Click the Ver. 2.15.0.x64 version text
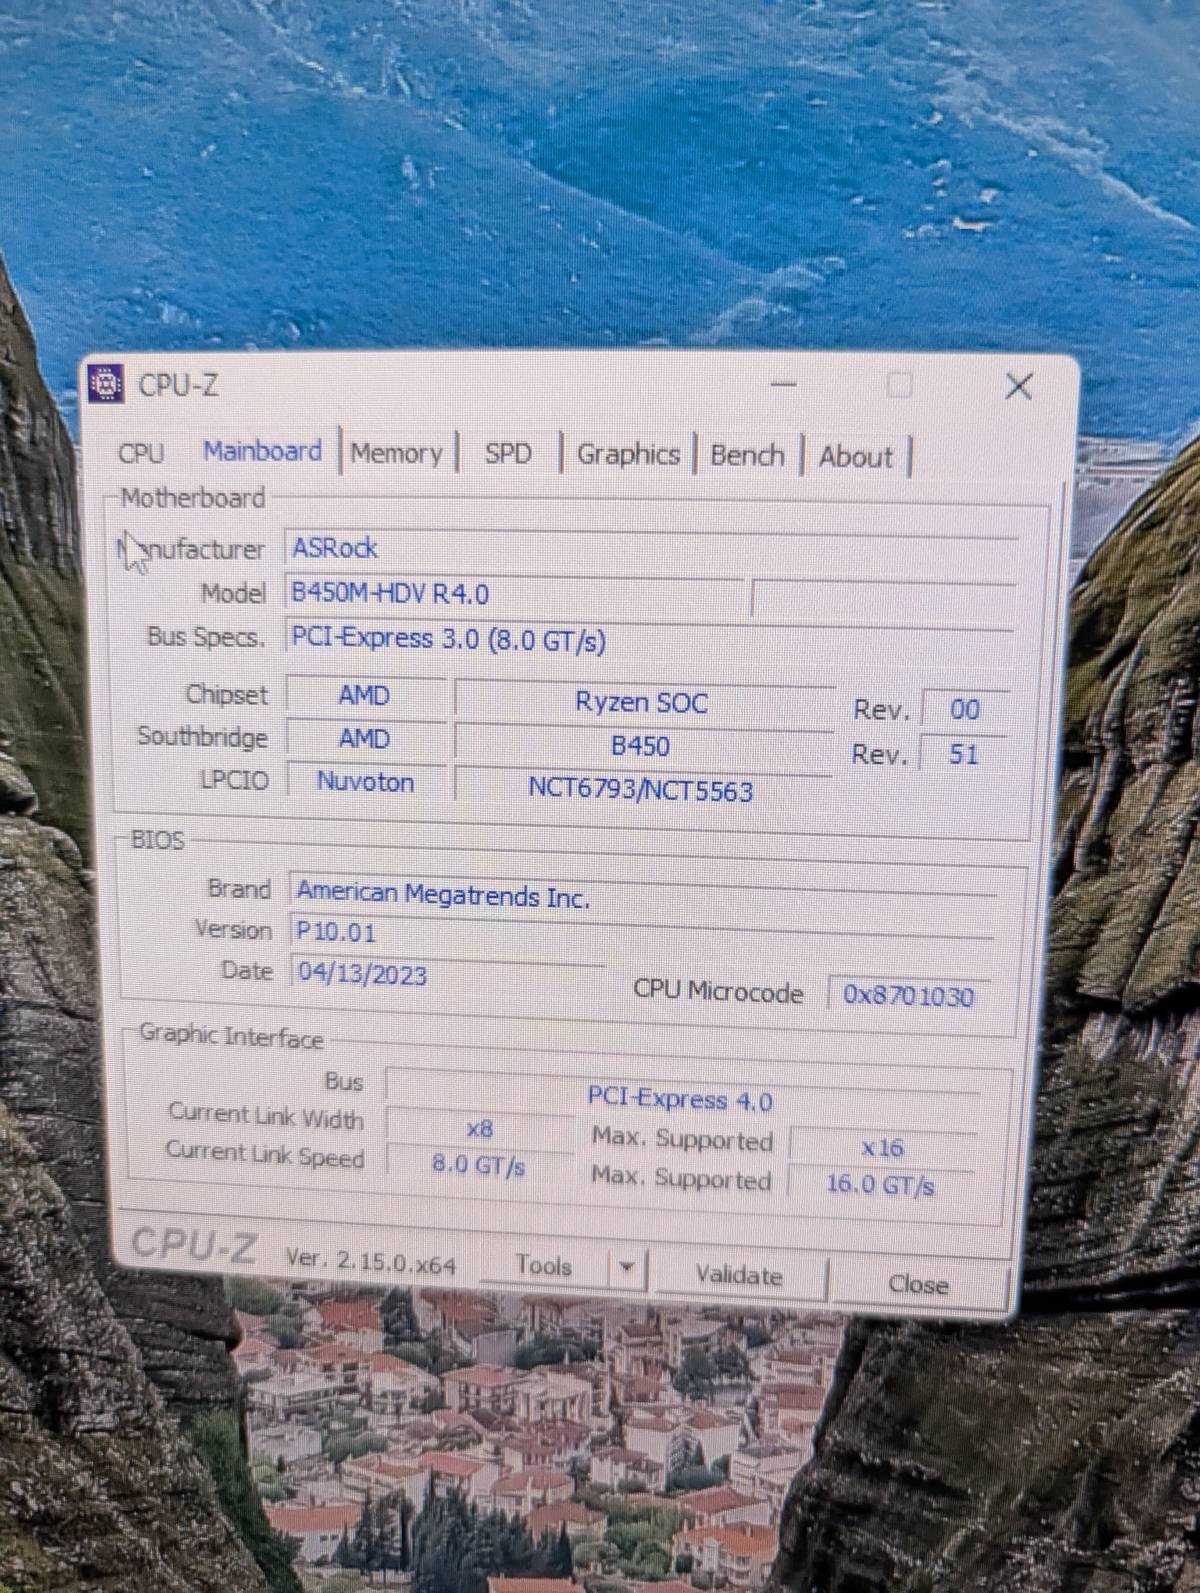 coord(370,1261)
